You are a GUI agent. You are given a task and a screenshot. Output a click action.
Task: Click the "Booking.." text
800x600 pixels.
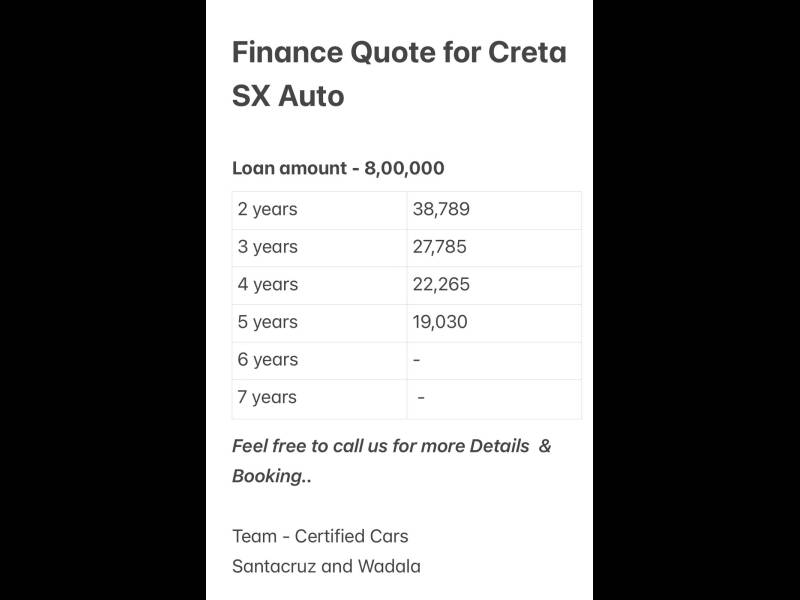(x=272, y=476)
